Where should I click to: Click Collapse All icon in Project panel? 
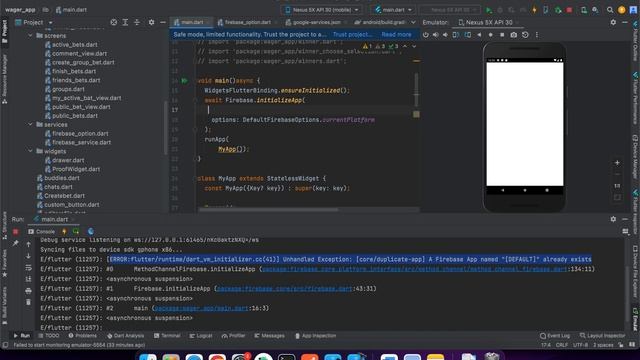coord(137,22)
